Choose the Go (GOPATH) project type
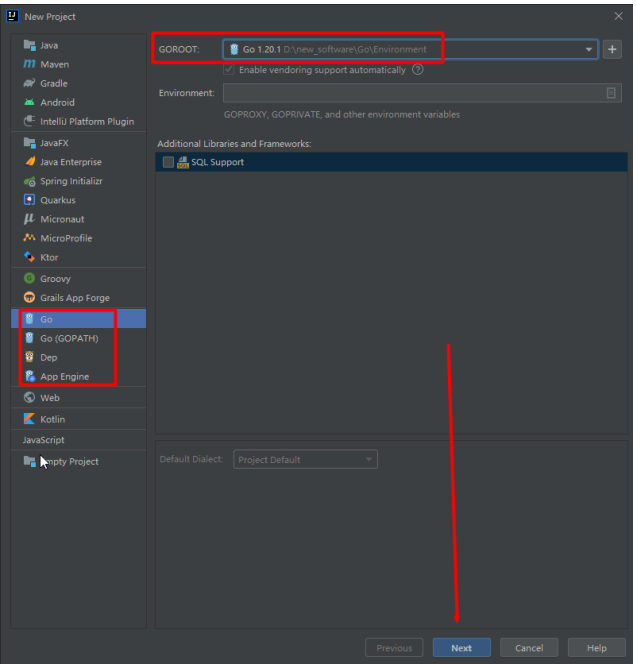636x664 pixels. point(78,338)
